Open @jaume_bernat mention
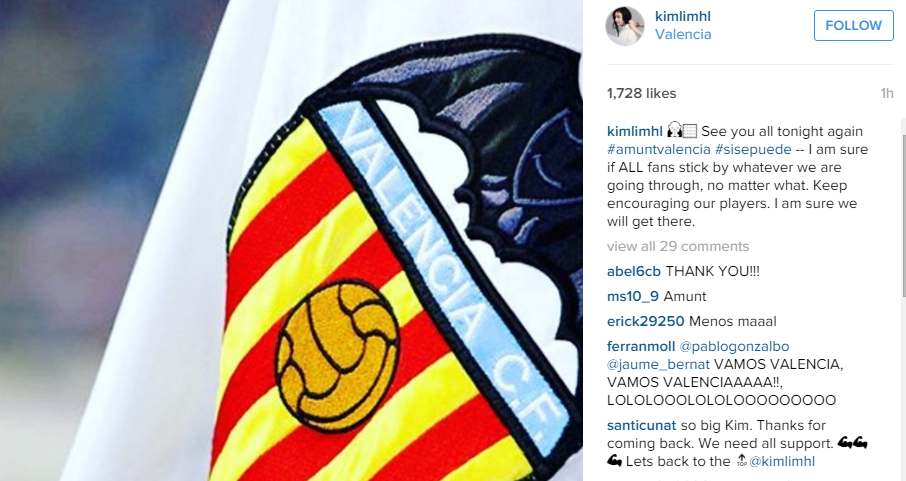906x481 pixels. pos(658,365)
